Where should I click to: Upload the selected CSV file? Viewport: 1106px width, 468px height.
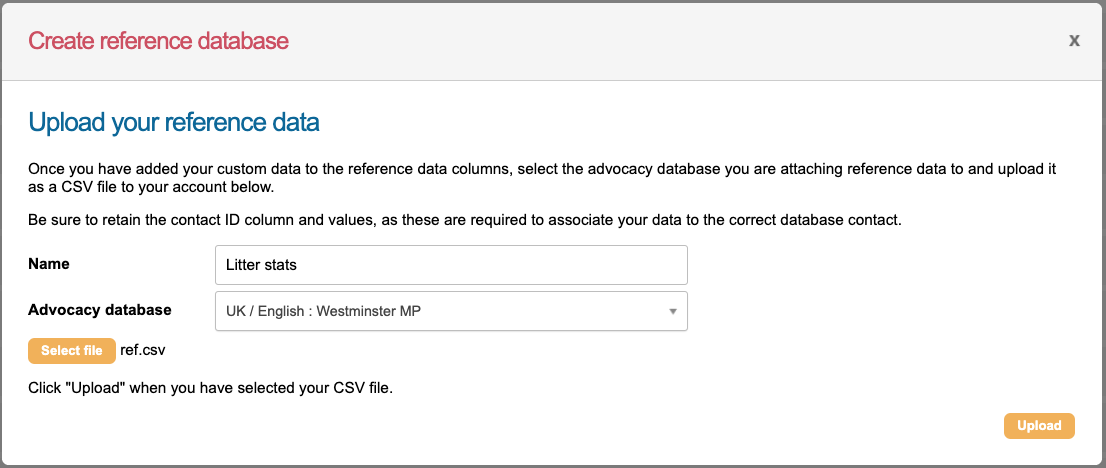click(x=1039, y=426)
